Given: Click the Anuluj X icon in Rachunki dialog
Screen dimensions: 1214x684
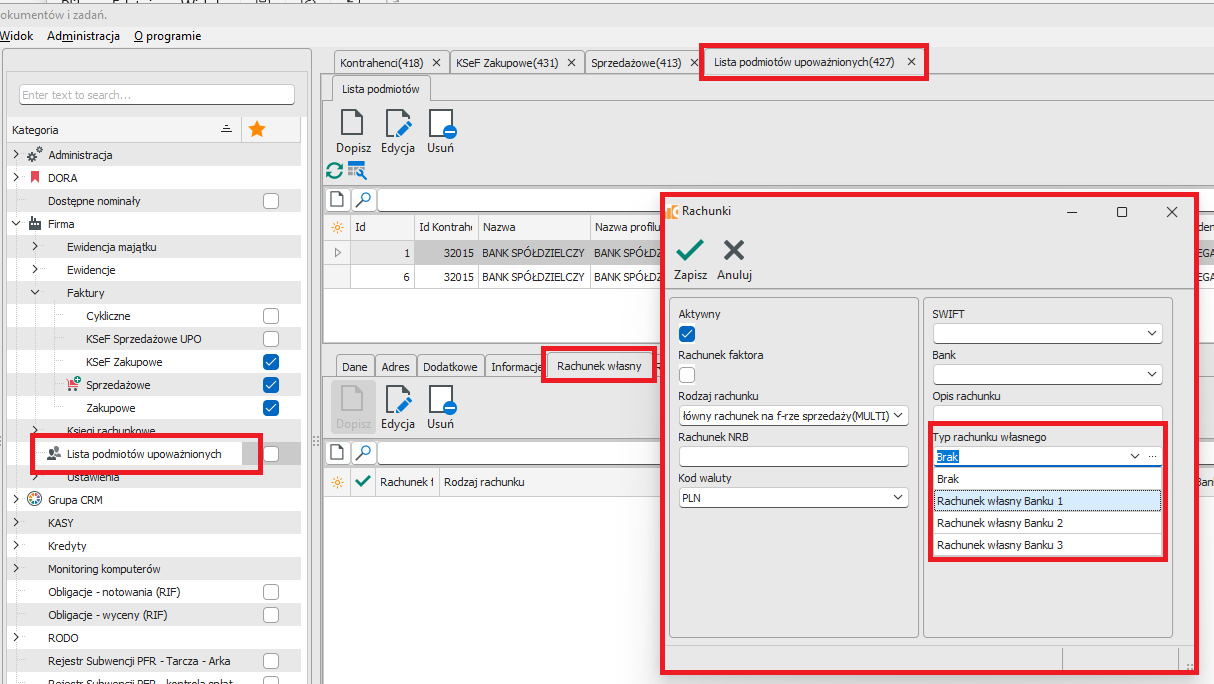Looking at the screenshot, I should 734,251.
